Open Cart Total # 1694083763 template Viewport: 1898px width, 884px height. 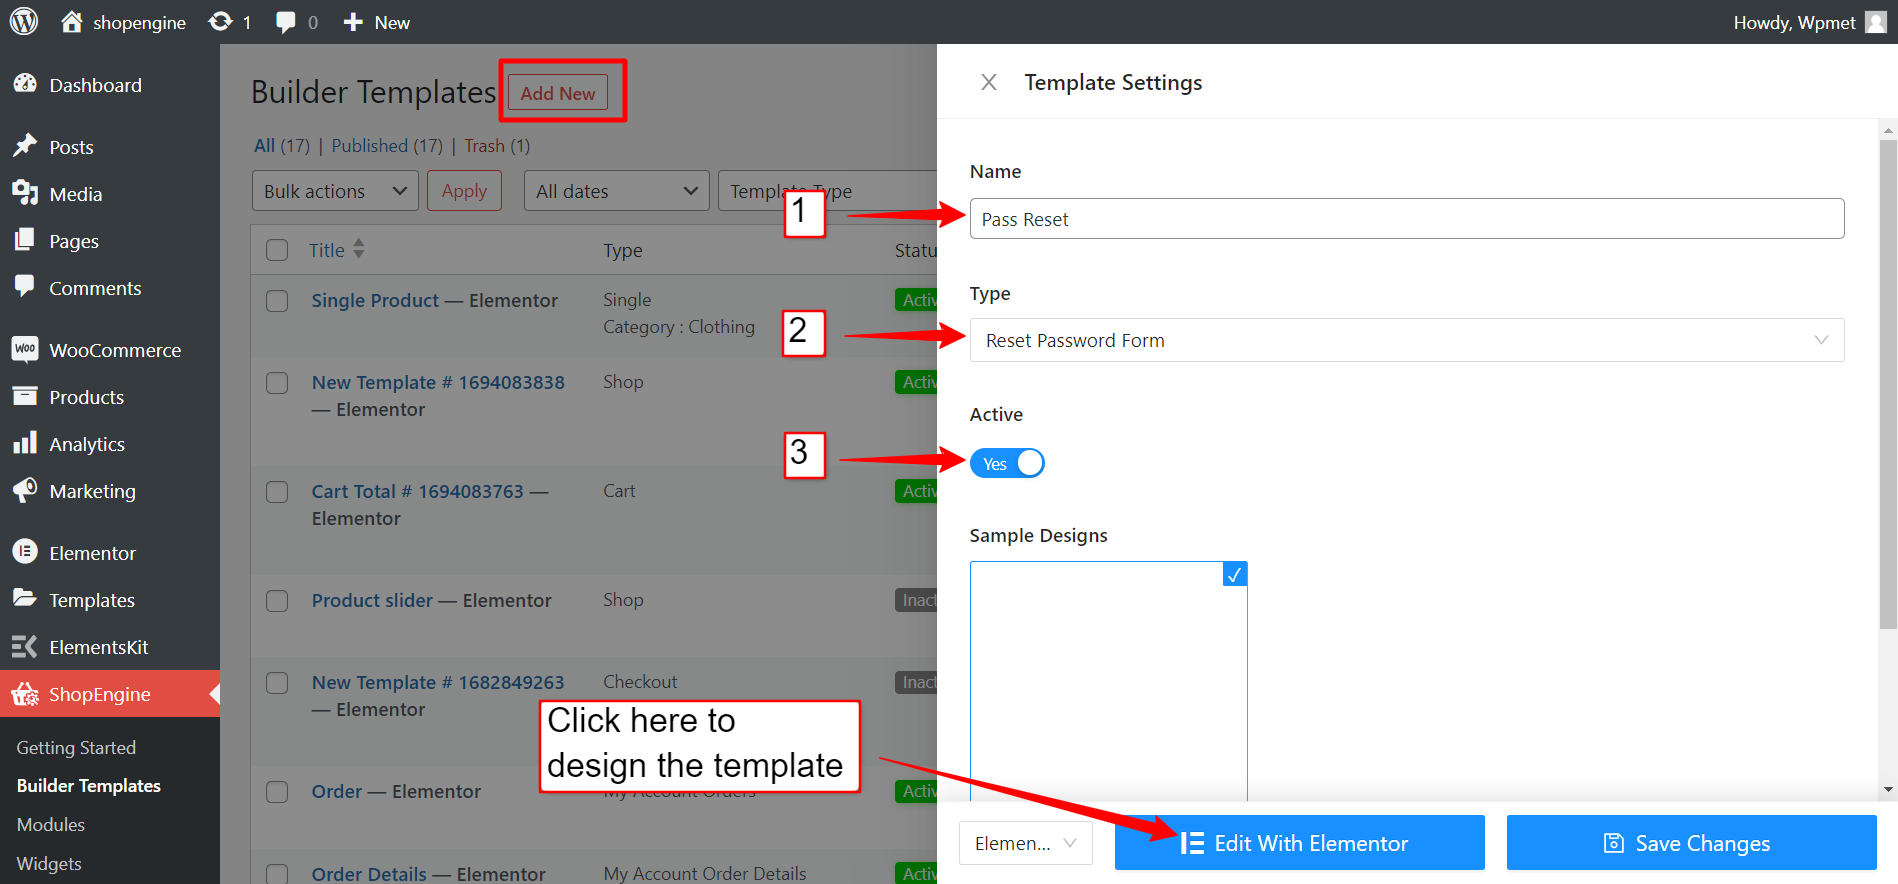[429, 505]
